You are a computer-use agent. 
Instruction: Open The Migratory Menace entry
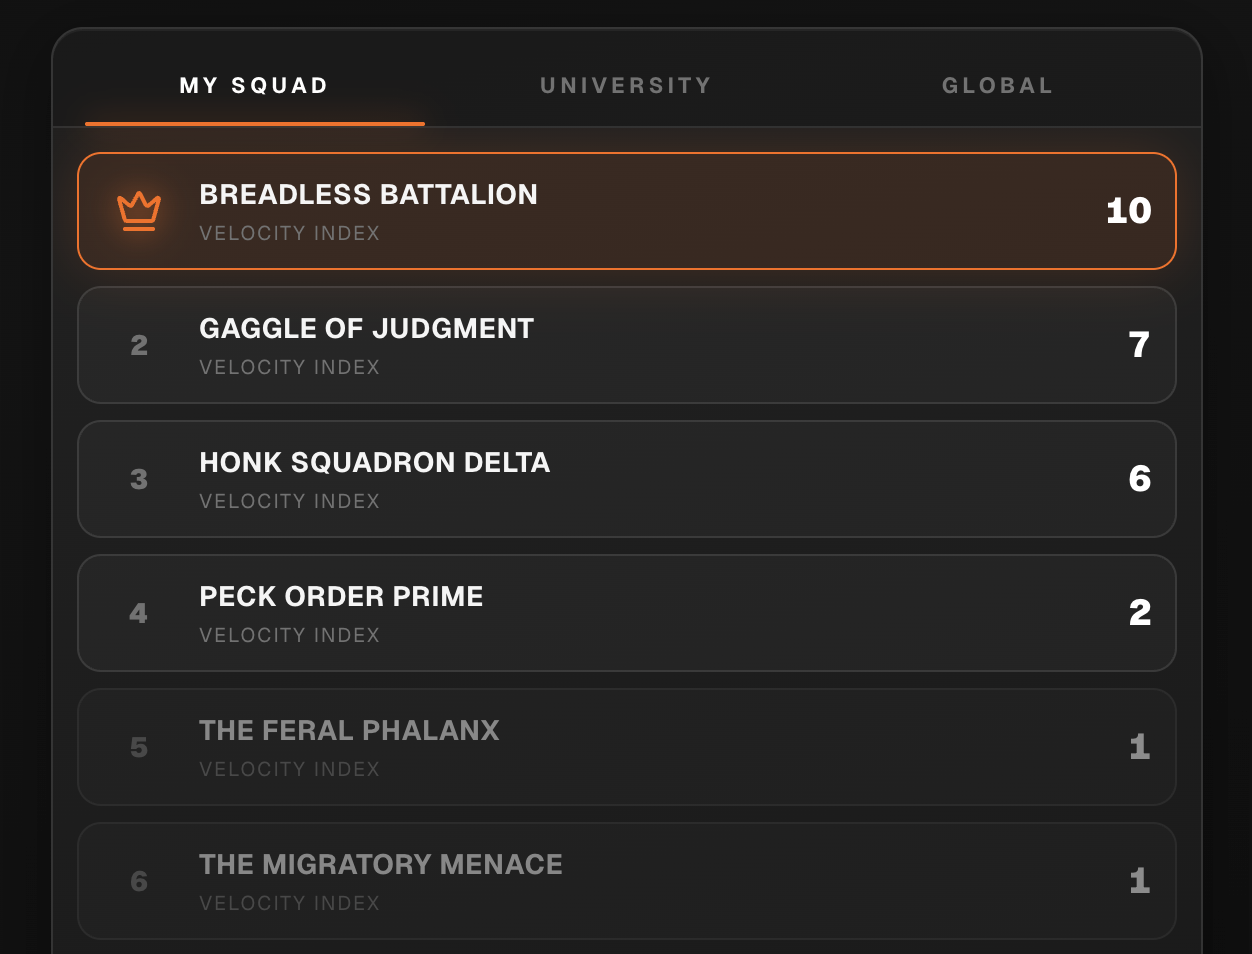click(x=627, y=881)
